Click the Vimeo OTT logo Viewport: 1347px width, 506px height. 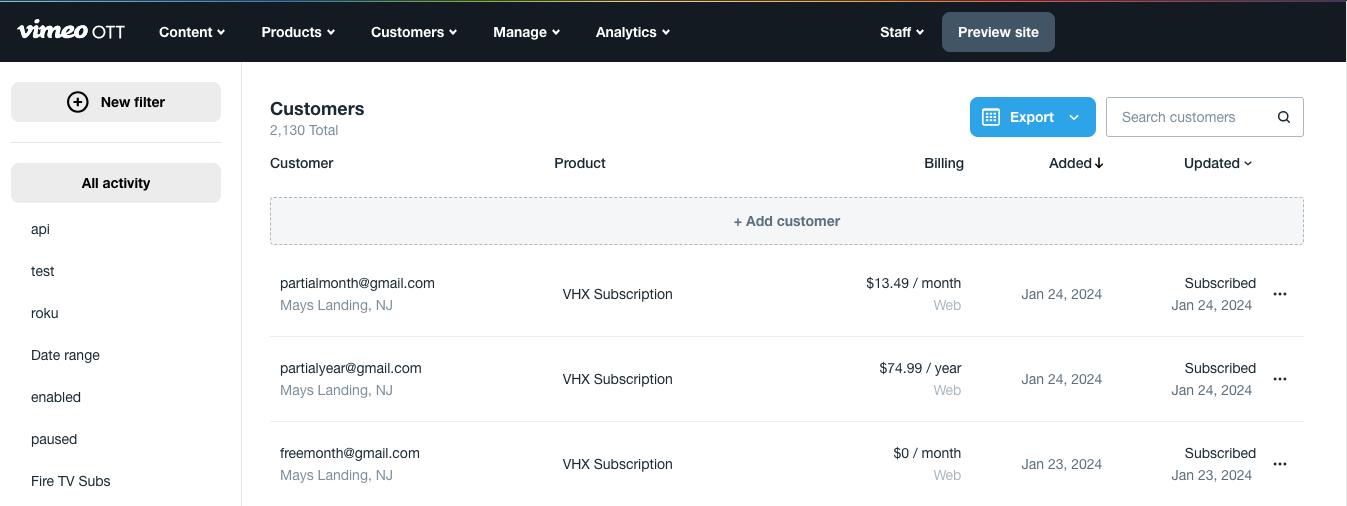click(71, 31)
